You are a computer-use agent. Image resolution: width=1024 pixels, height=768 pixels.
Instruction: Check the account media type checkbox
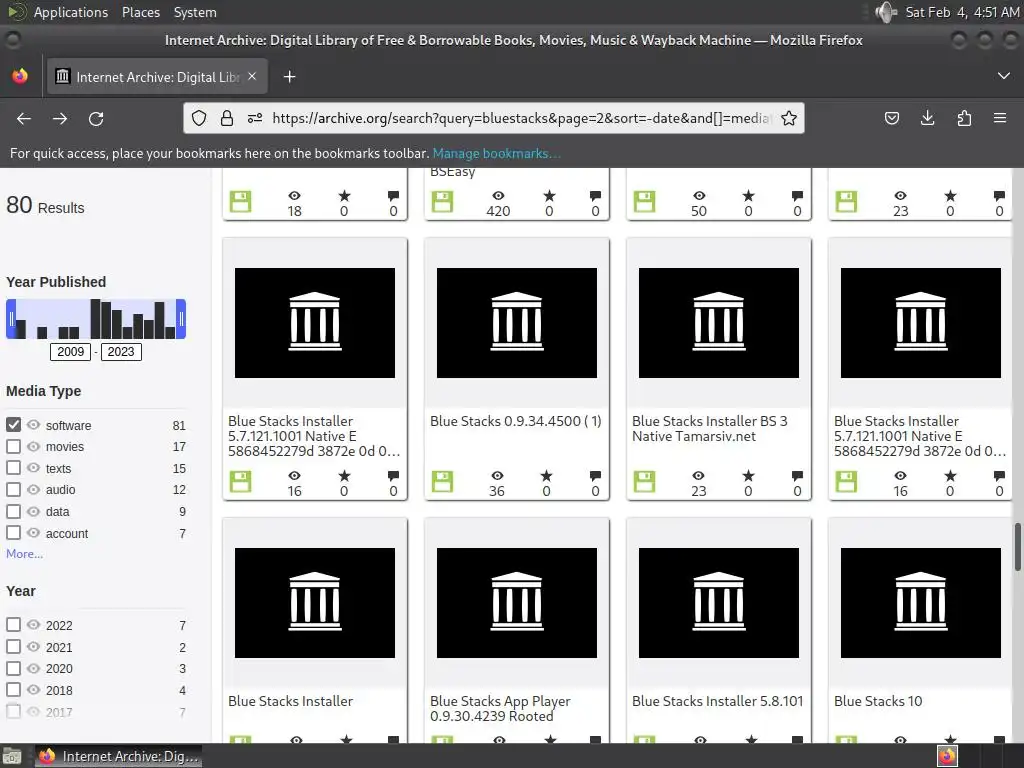[x=14, y=532]
